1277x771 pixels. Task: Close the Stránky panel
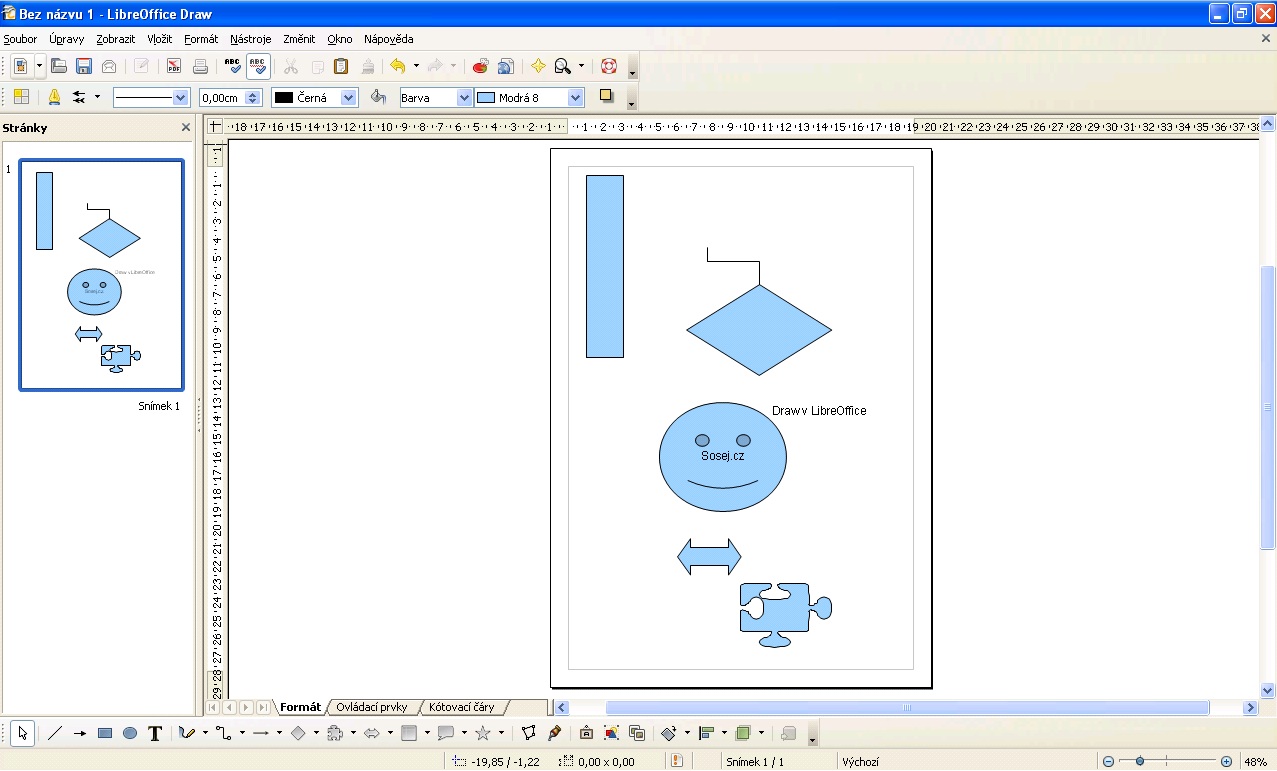pyautogui.click(x=185, y=128)
